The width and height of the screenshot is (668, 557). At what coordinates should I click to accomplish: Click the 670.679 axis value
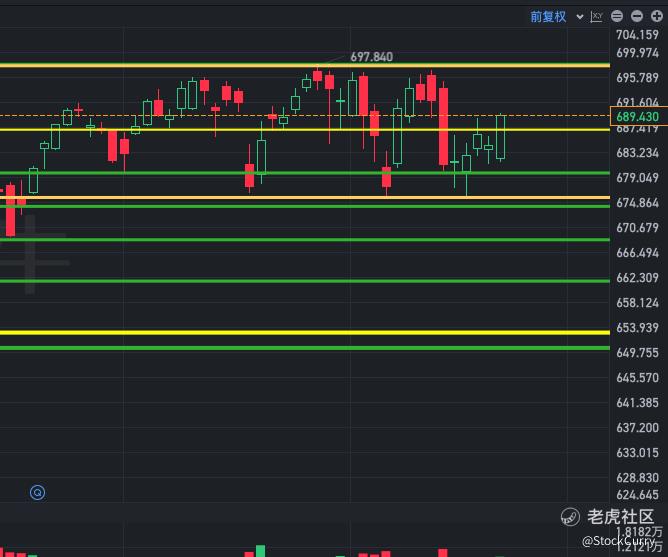[x=637, y=228]
